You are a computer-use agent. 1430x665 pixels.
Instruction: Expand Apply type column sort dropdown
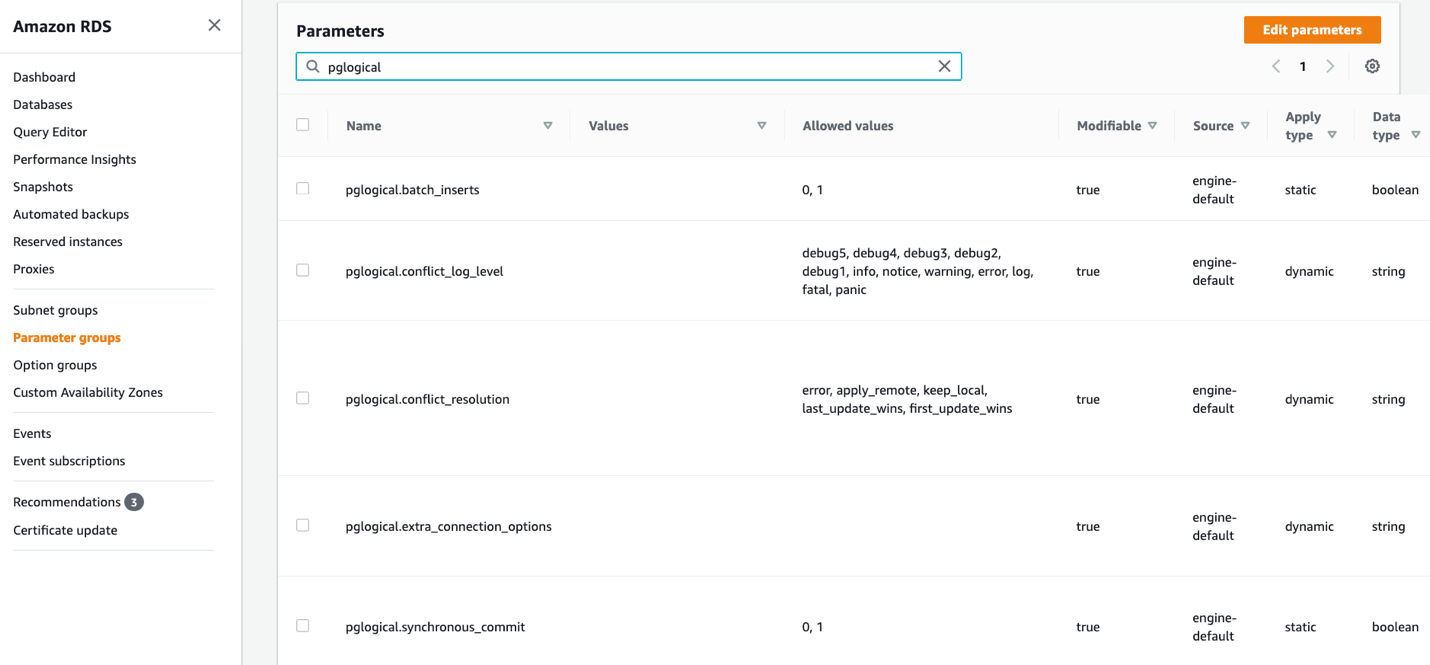pos(1332,135)
